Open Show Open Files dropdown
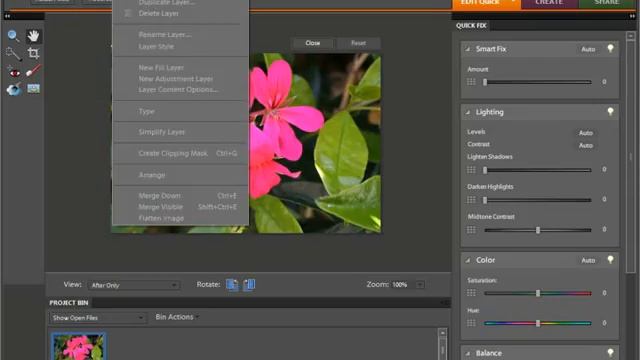This screenshot has height=360, width=640. point(98,318)
